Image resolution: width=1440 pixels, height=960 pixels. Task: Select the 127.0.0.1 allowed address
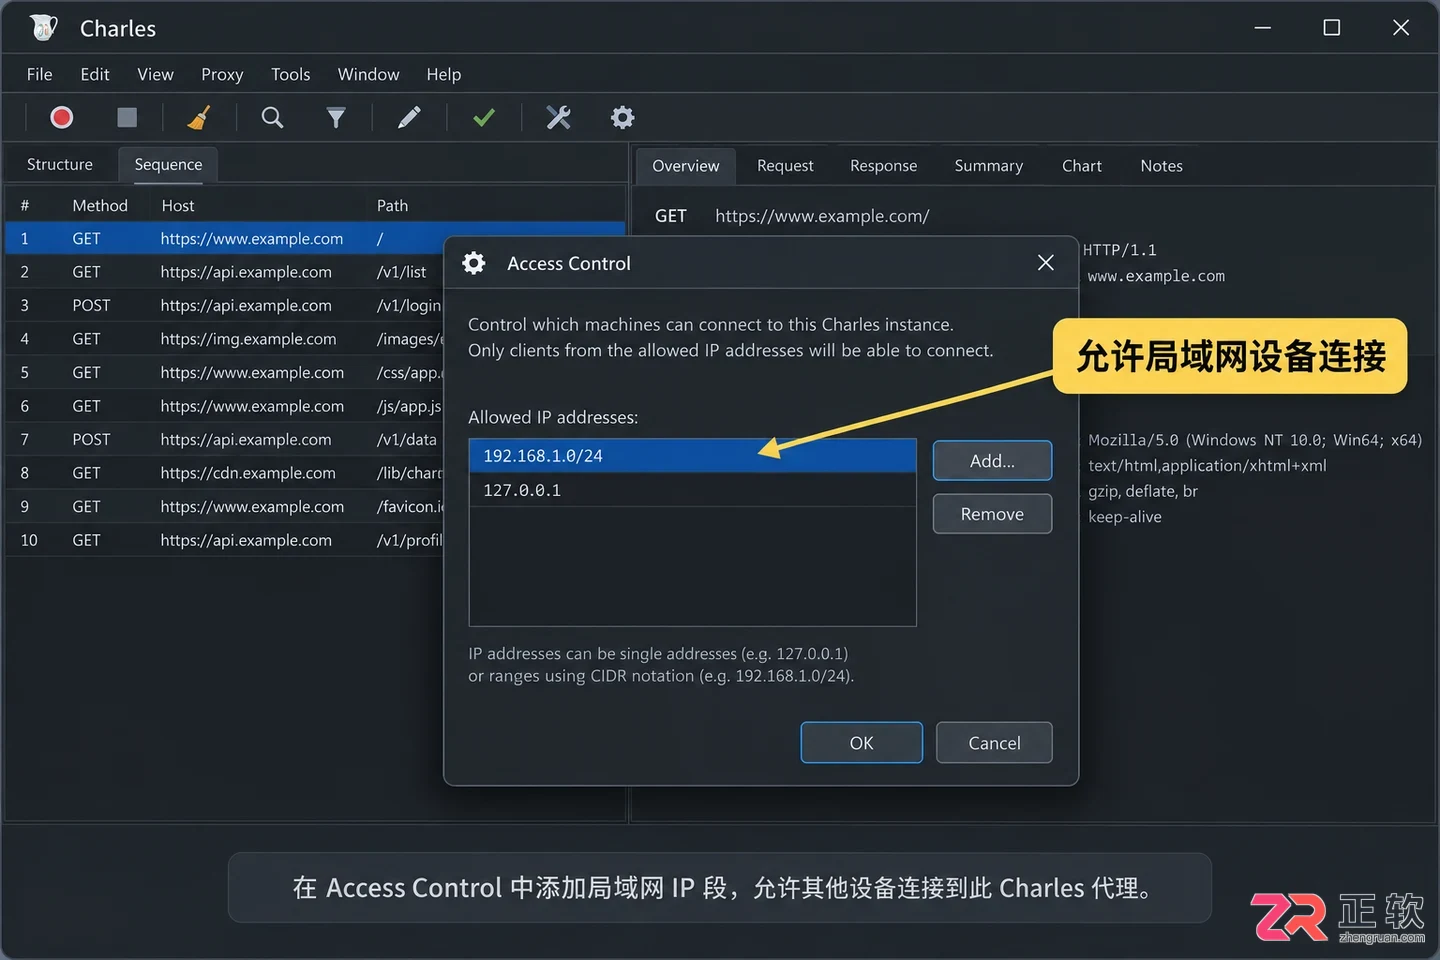click(692, 490)
